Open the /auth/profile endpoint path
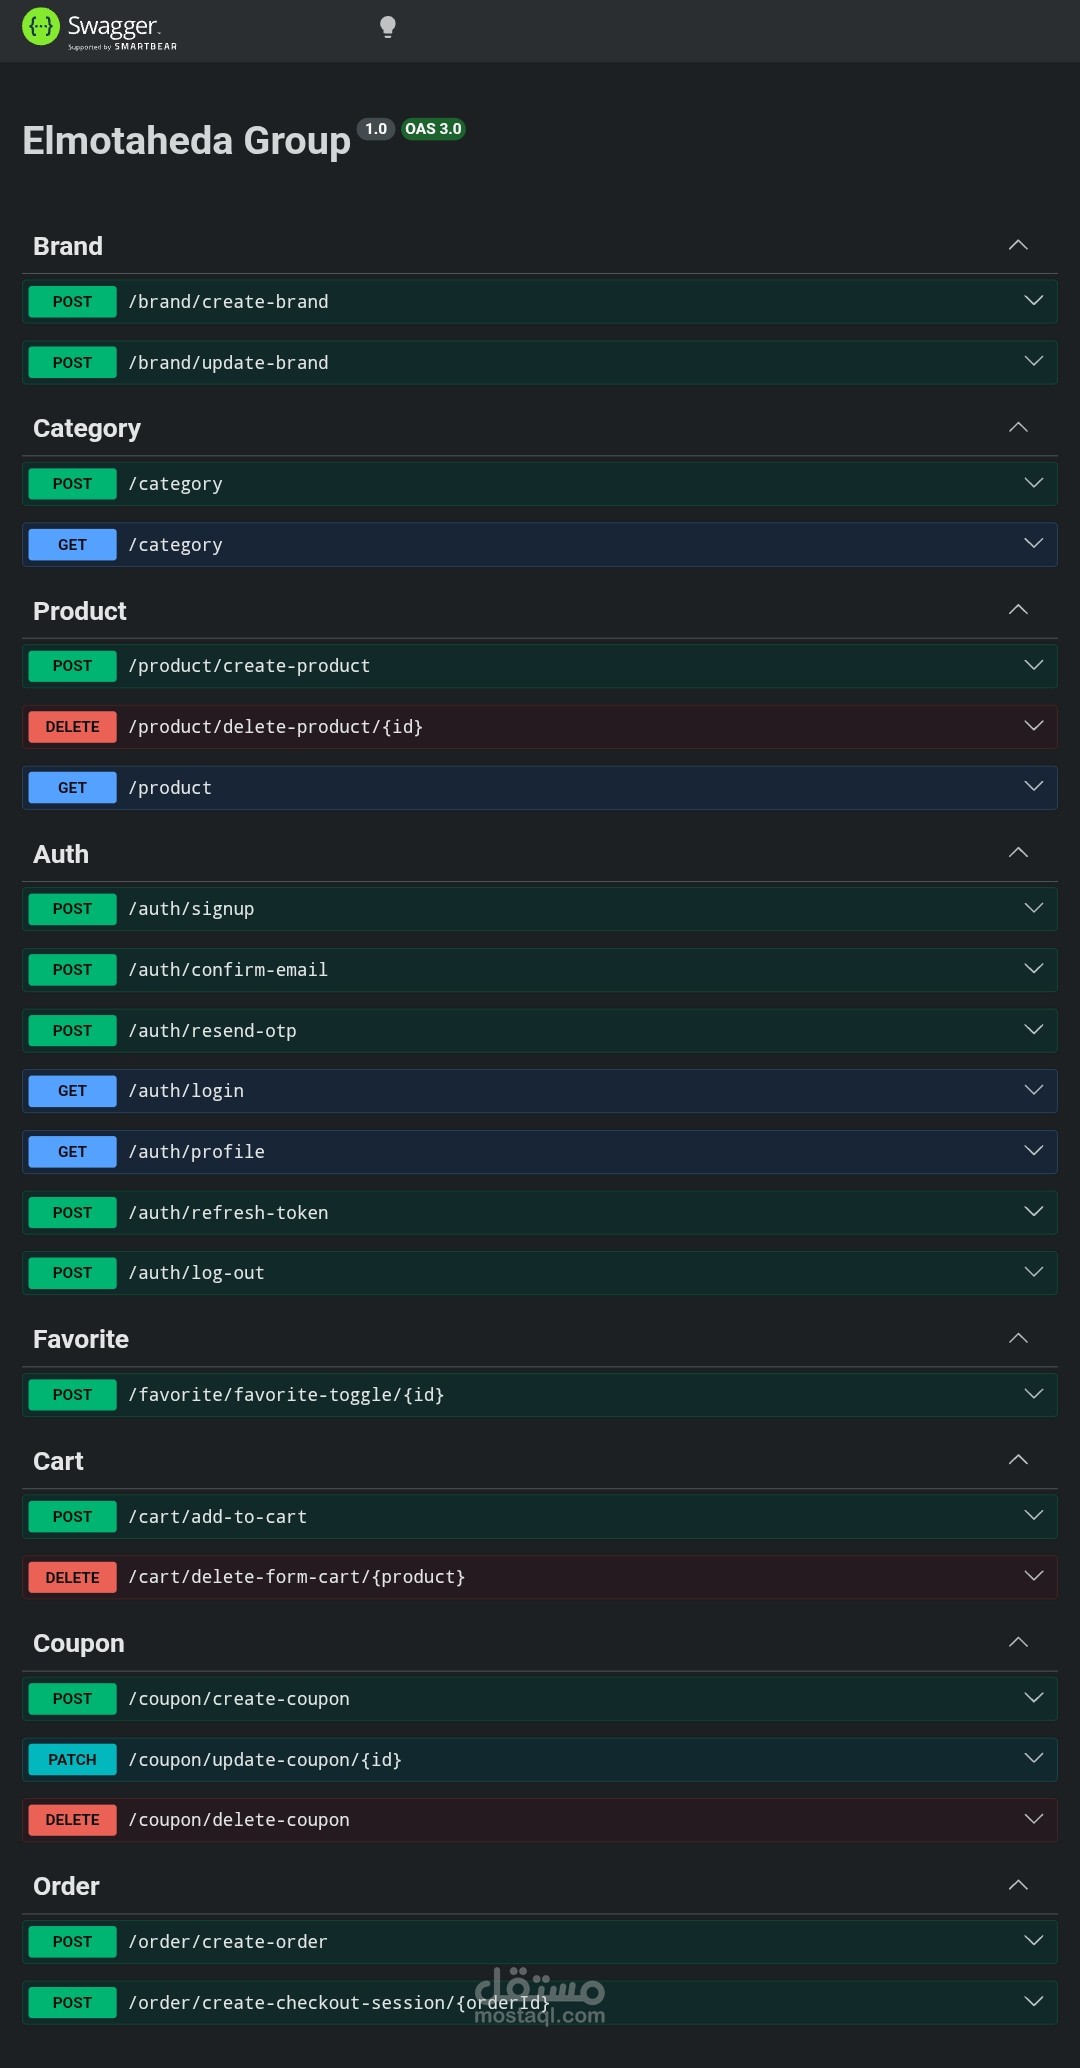The width and height of the screenshot is (1080, 2068). click(197, 1152)
